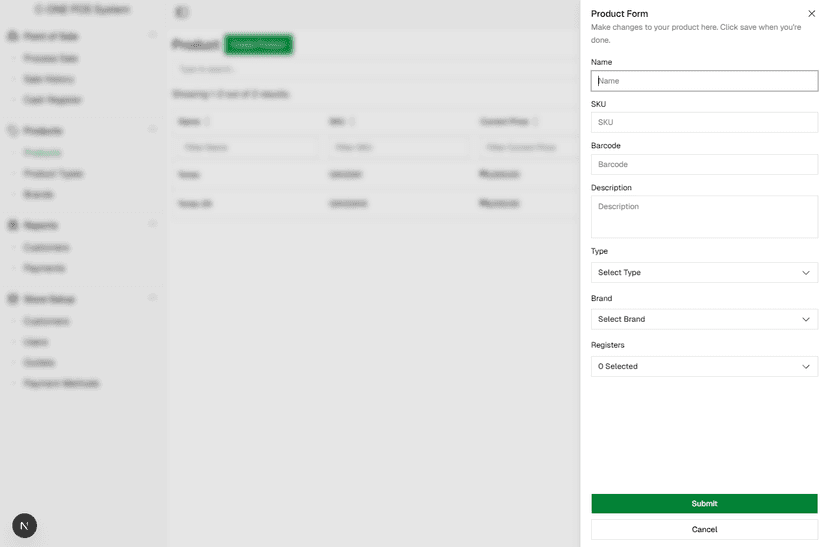The width and height of the screenshot is (828, 547).
Task: Toggle the sidebar collapse icon in header
Action: (181, 12)
